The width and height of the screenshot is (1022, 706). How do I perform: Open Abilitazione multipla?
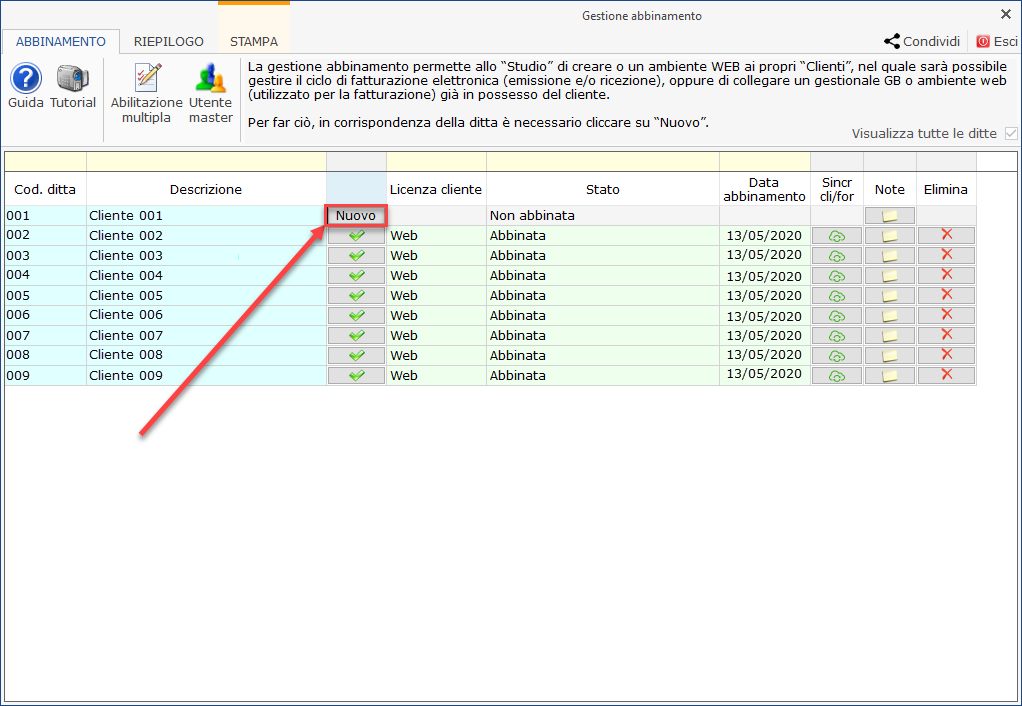pyautogui.click(x=147, y=93)
